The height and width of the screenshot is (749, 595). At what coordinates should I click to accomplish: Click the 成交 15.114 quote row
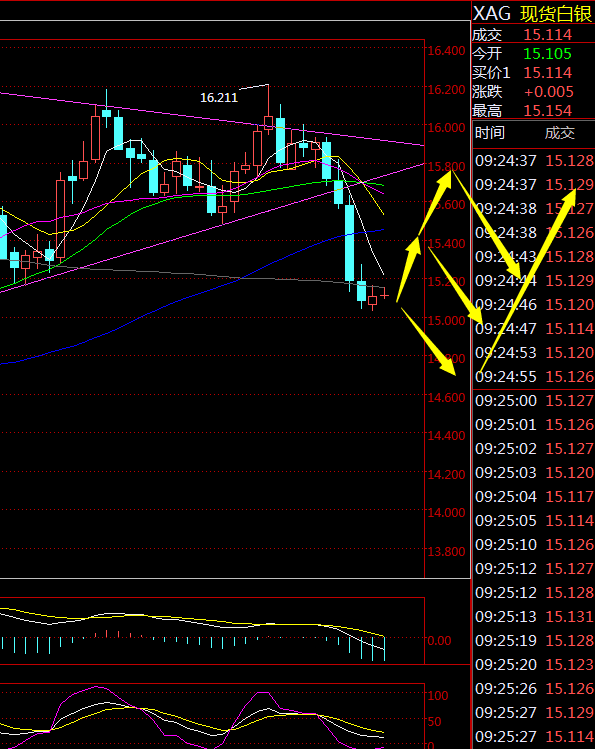tap(533, 34)
